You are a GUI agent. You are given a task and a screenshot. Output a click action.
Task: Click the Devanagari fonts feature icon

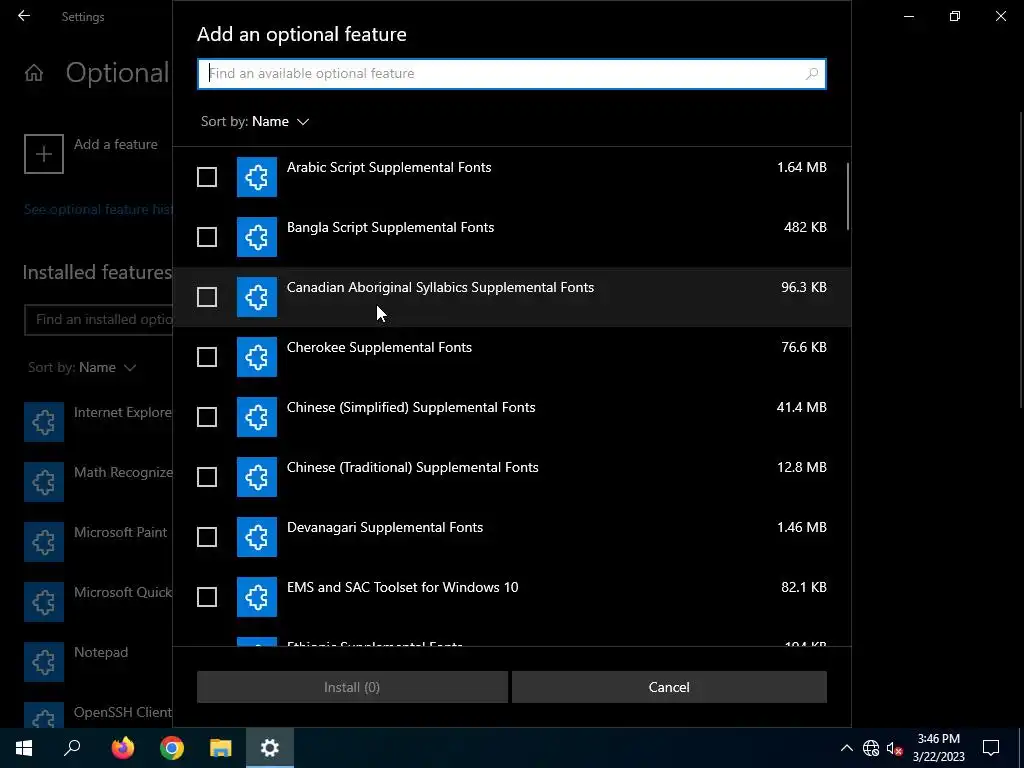(x=257, y=537)
